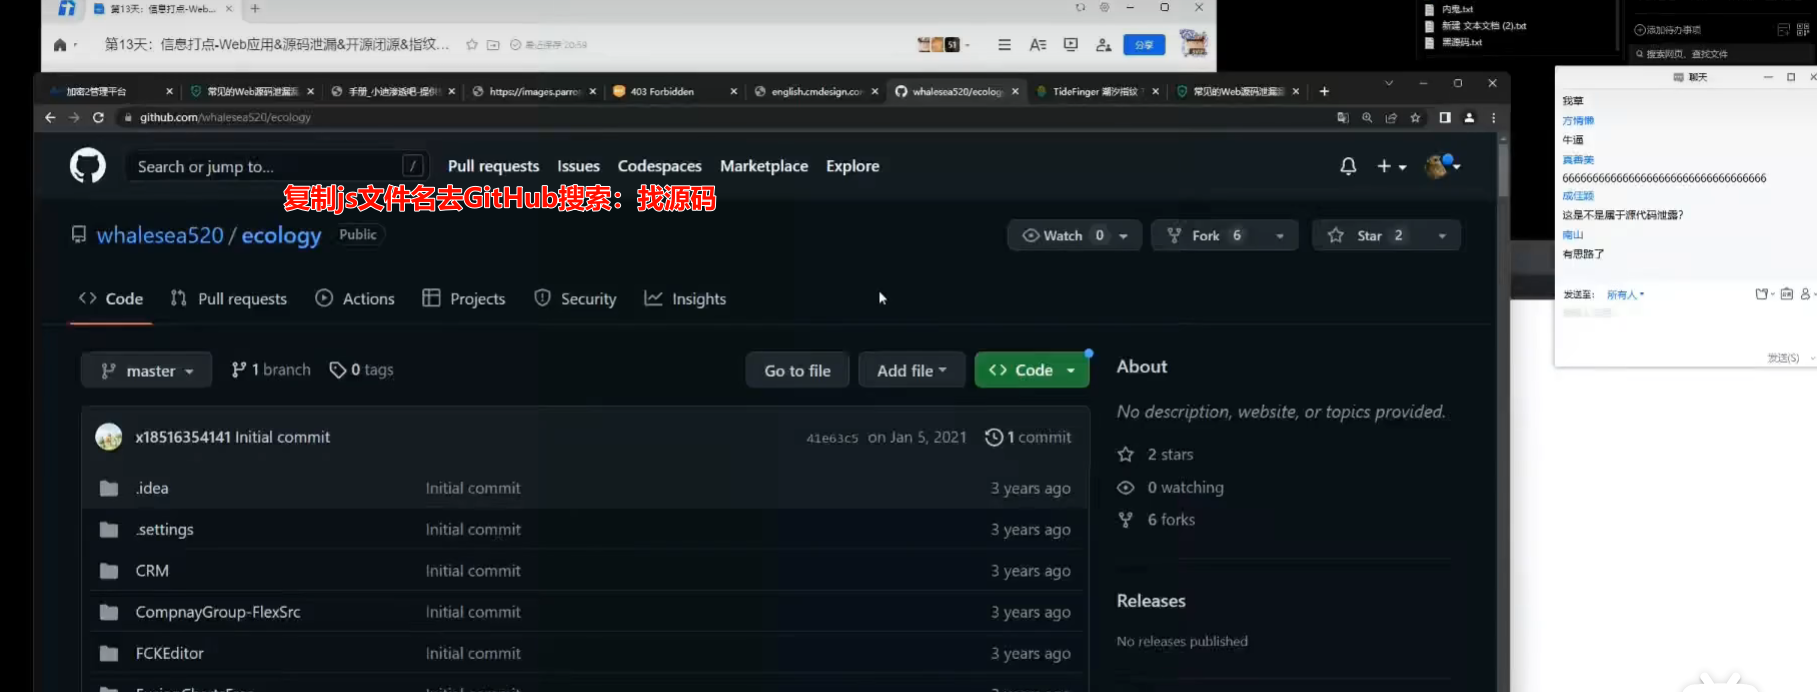Bookmark this page with the star icon

(x=1415, y=117)
